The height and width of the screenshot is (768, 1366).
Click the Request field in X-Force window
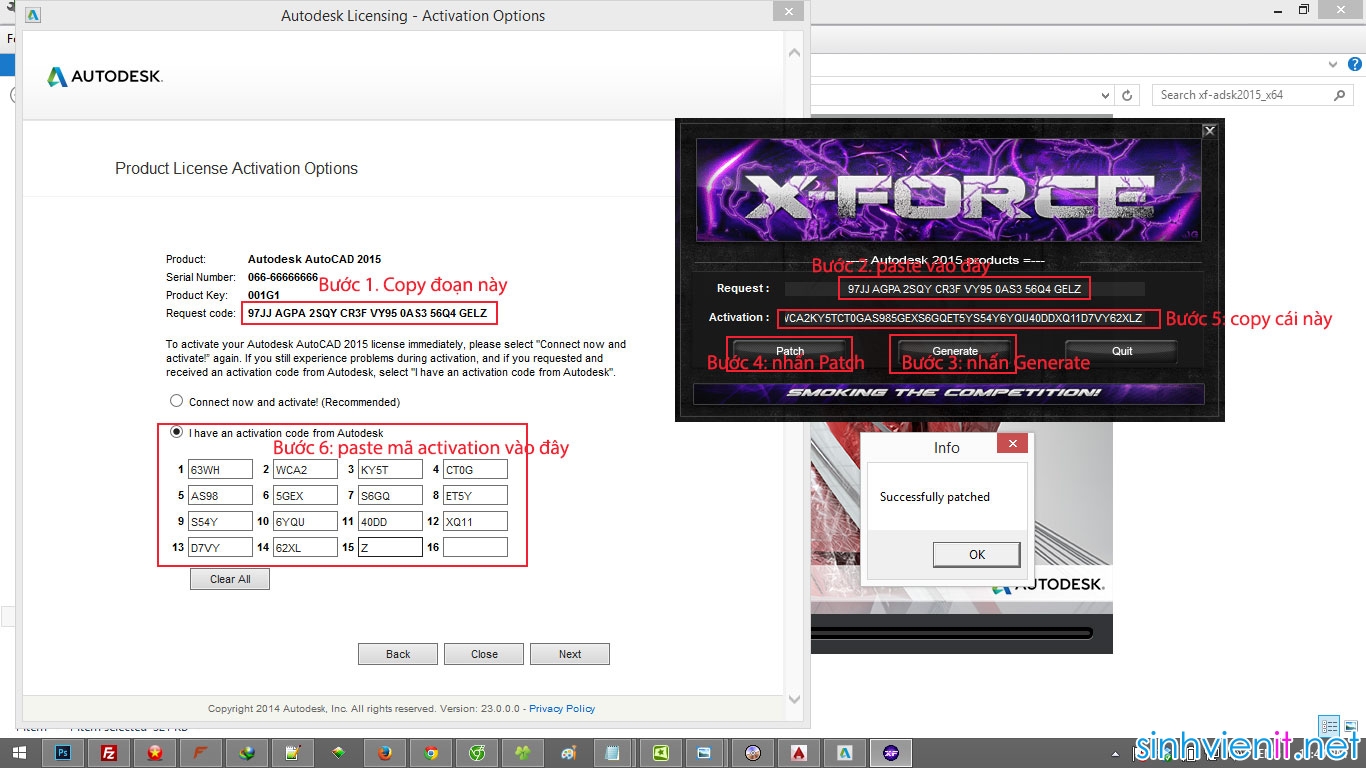964,289
